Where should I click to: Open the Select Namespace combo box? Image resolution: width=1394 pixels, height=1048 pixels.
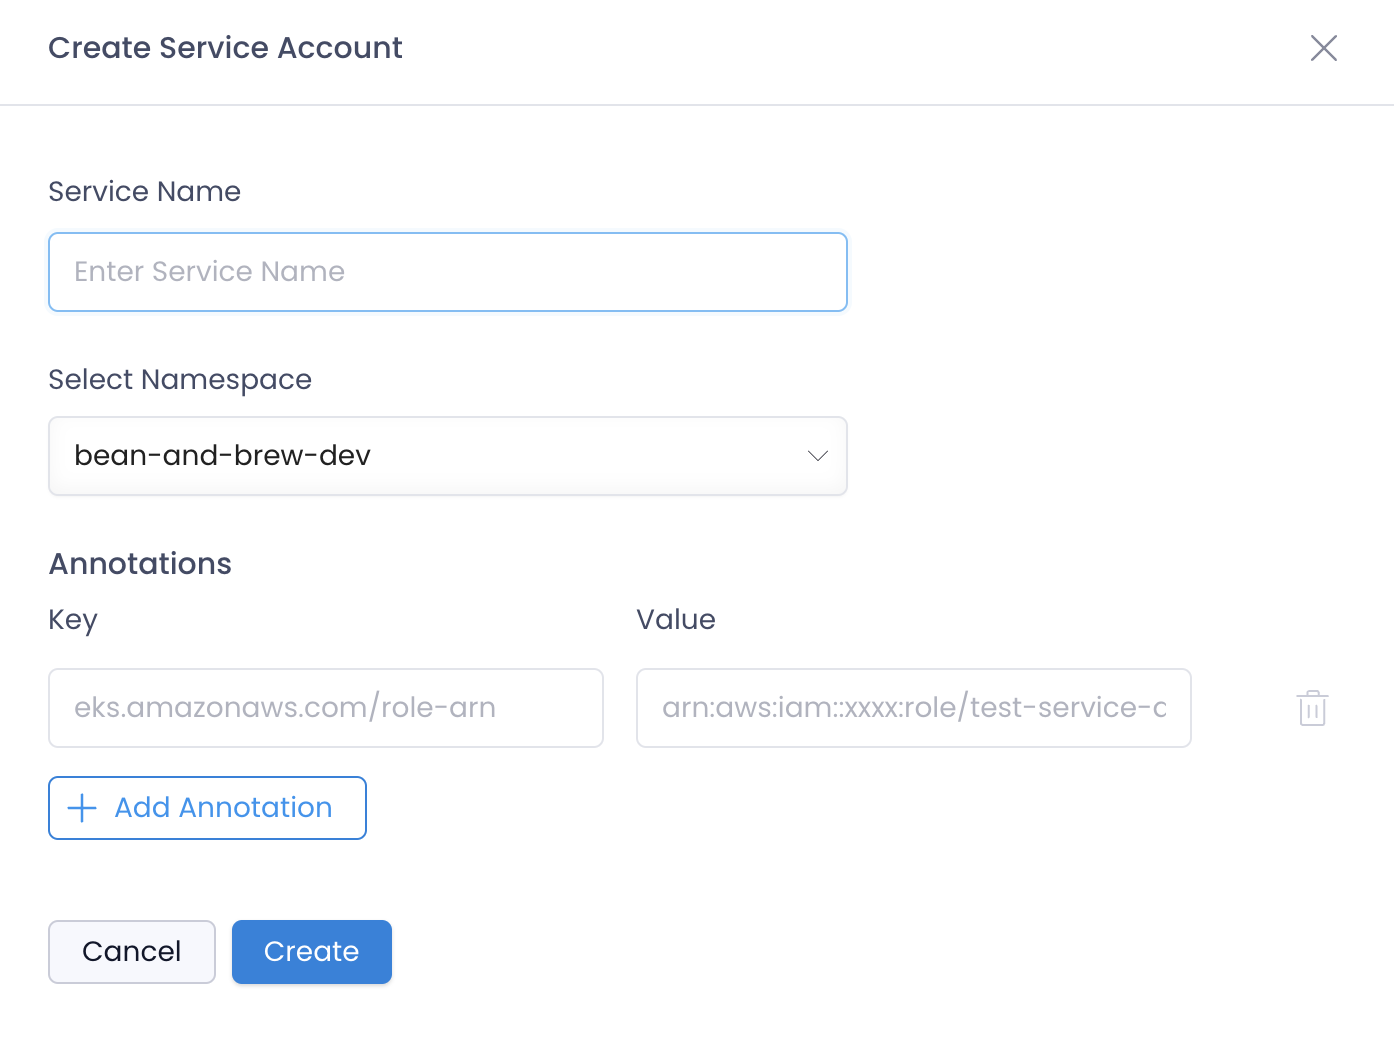coord(448,456)
